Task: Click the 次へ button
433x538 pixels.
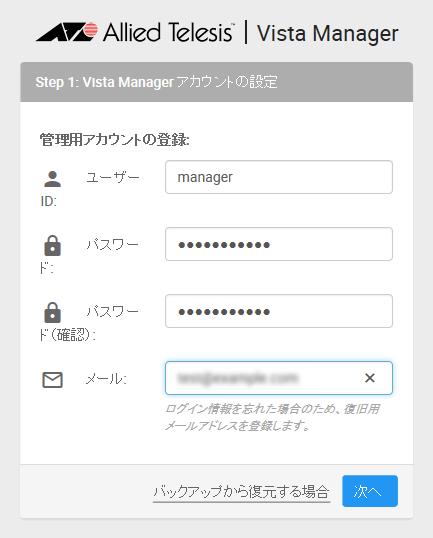Action: (370, 491)
